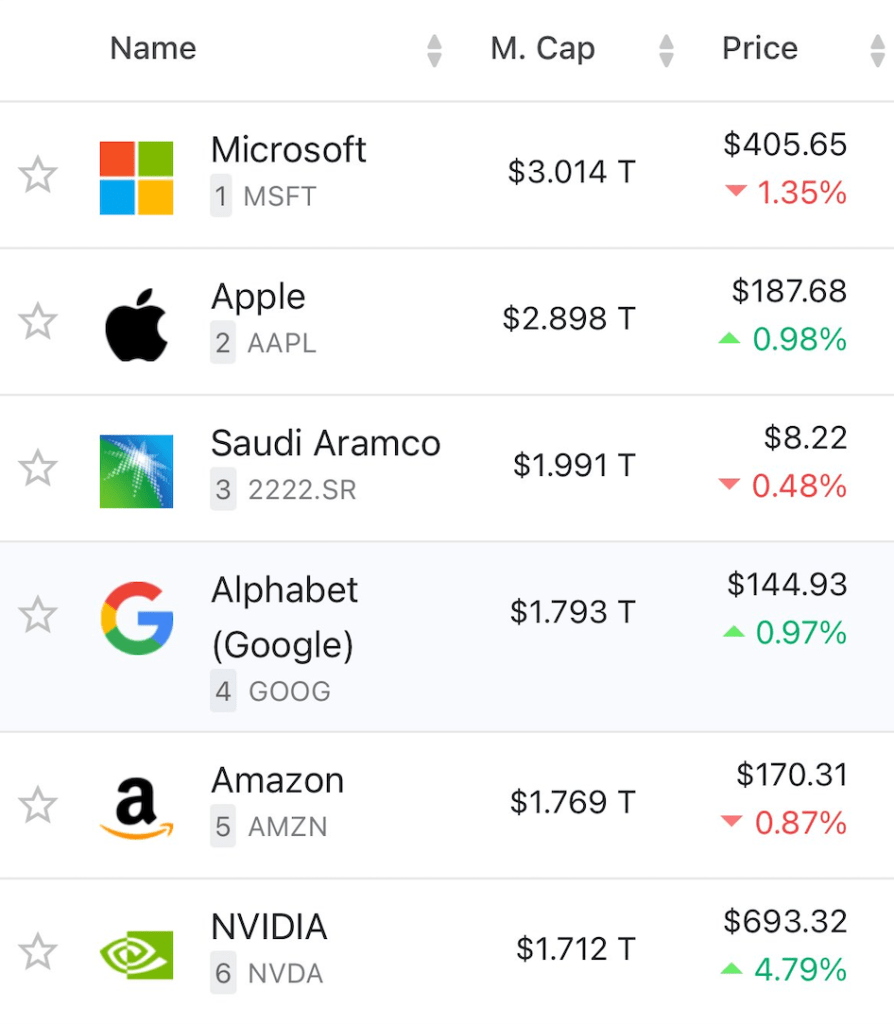This screenshot has height=1024, width=894.
Task: Open the Alphabet (Google) company link
Action: 284,617
